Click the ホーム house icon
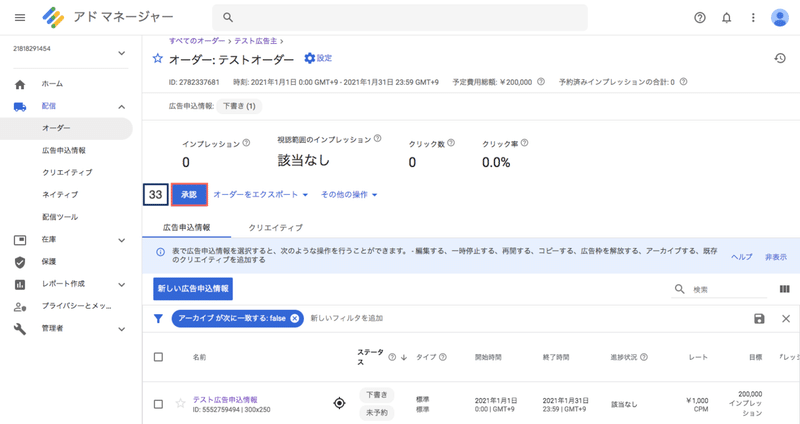Viewport: 800px width, 424px height. [20, 84]
